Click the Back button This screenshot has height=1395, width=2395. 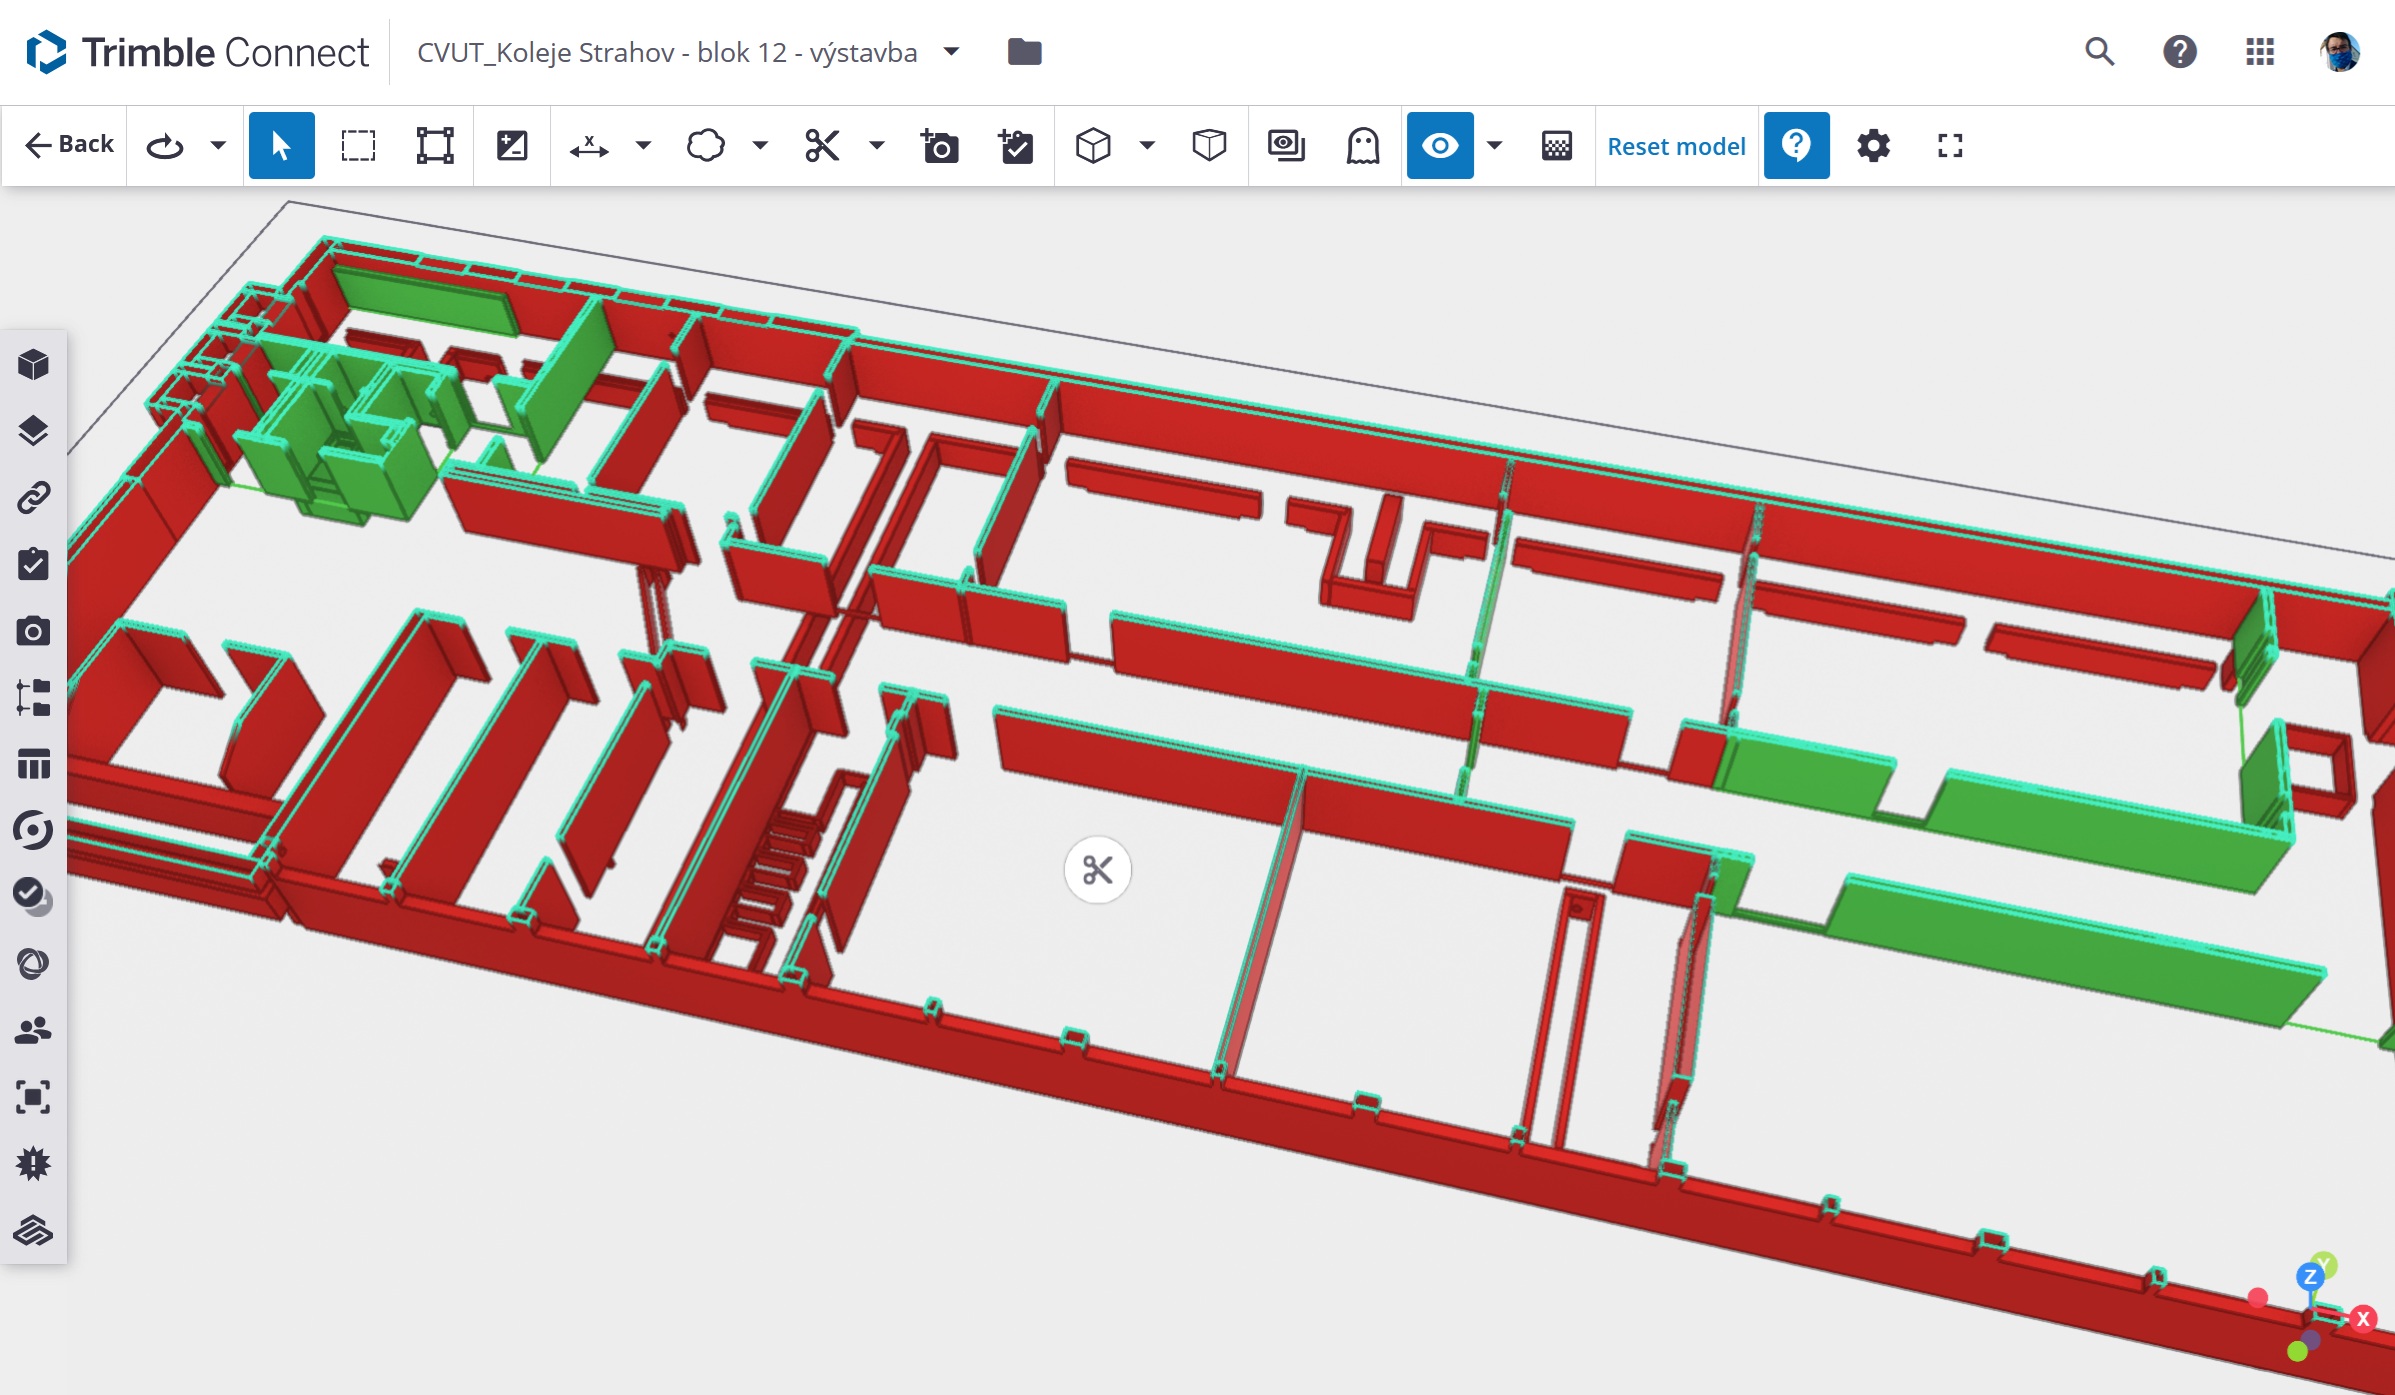(69, 145)
